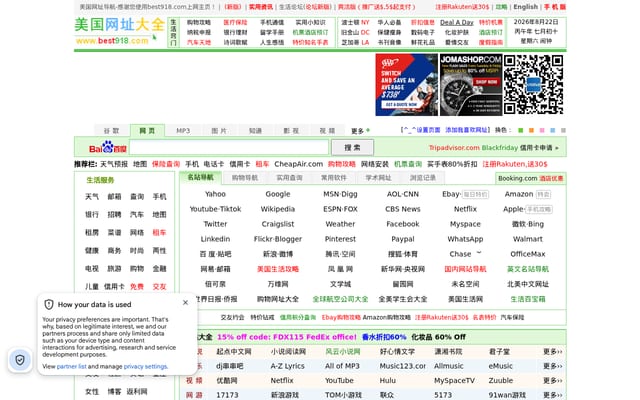Image resolution: width=640 pixels, height=400 pixels.
Task: Click the best918.com site logo
Action: point(119,31)
